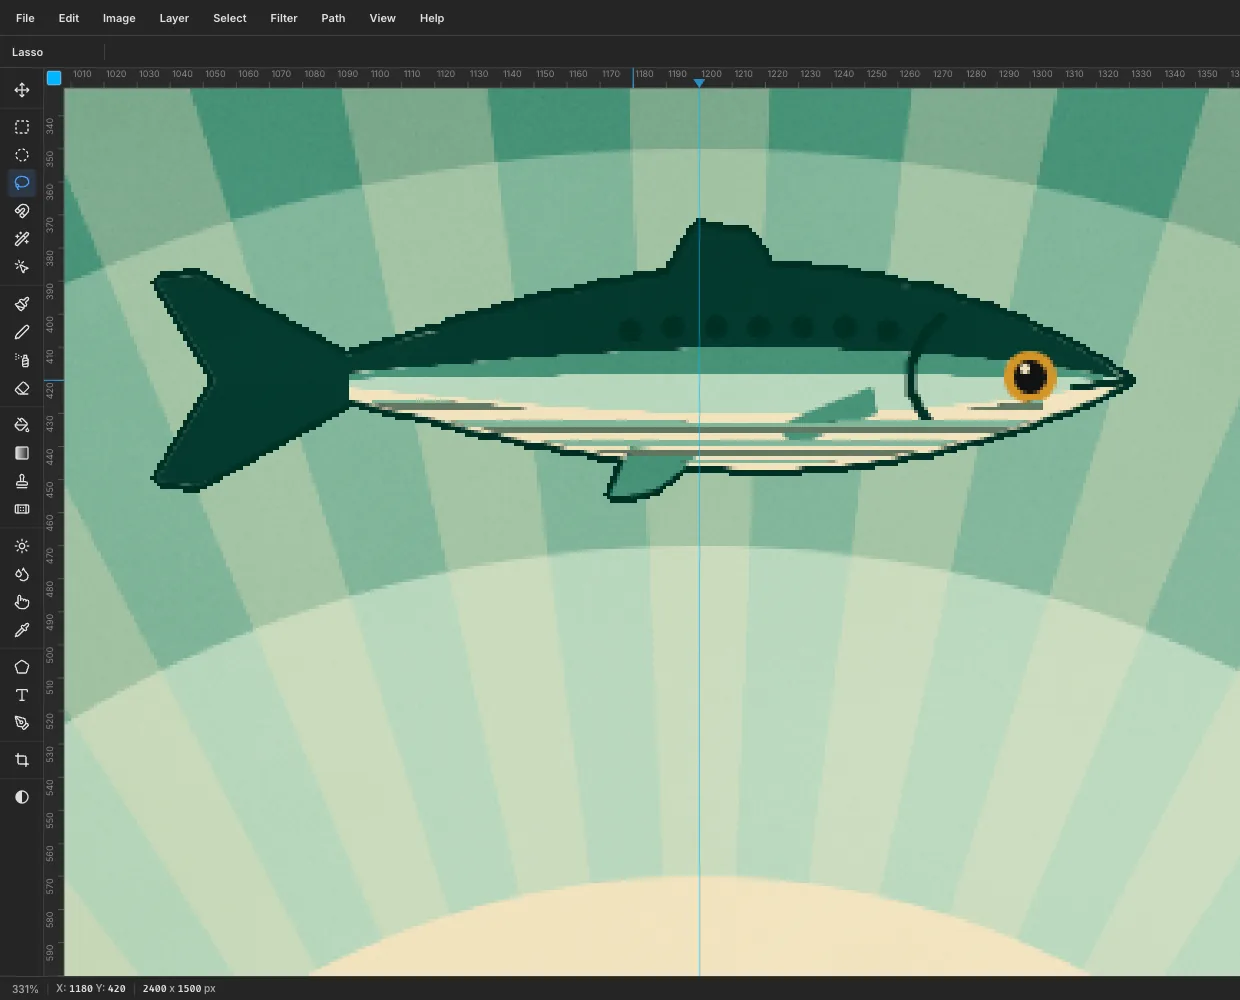Image resolution: width=1240 pixels, height=1000 pixels.
Task: Open the Filter menu
Action: pos(284,18)
